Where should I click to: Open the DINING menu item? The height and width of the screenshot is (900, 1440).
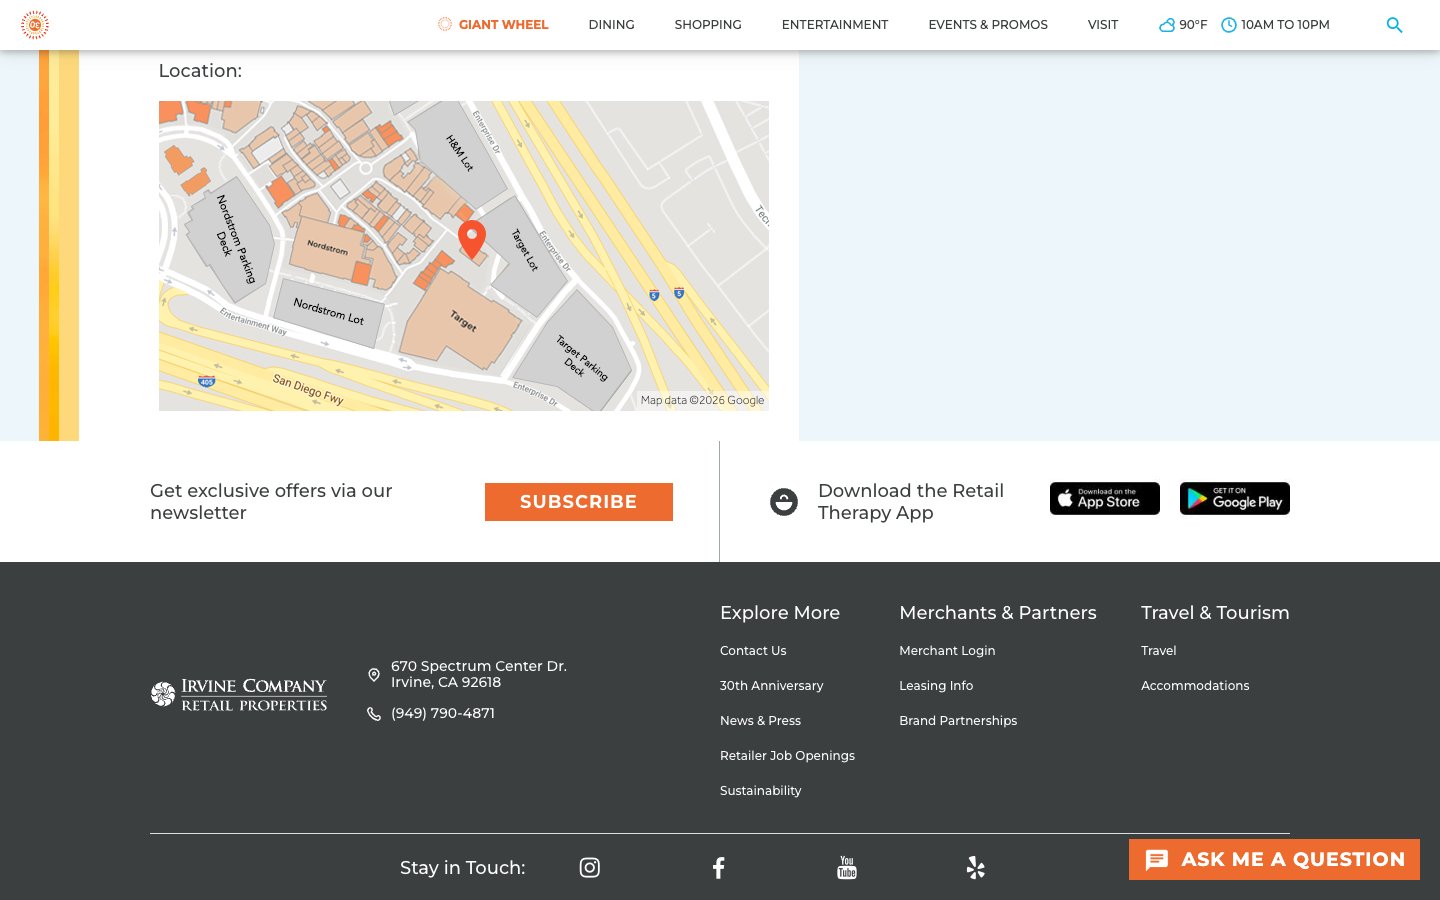coord(611,25)
